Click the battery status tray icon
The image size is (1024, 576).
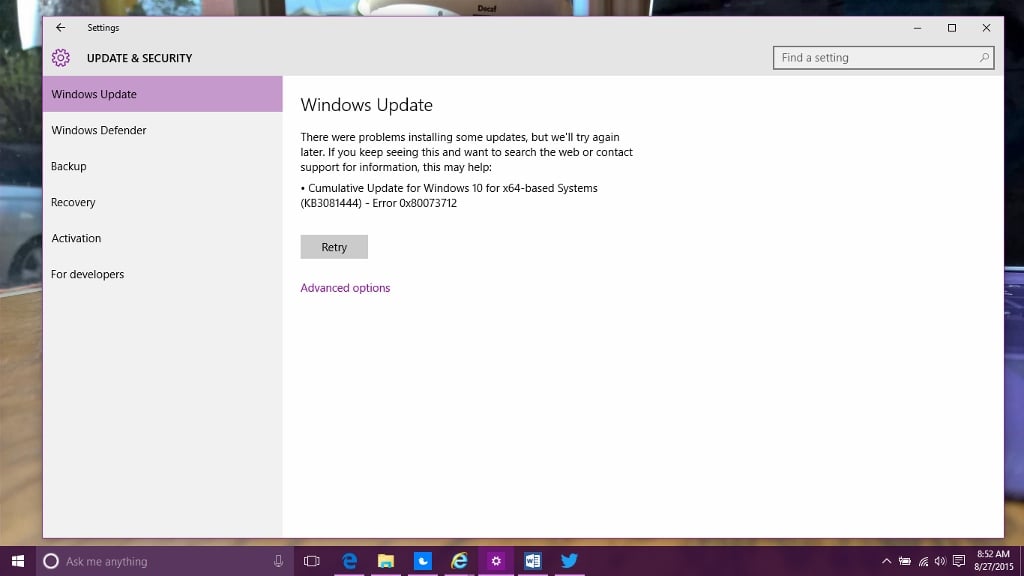(x=904, y=561)
